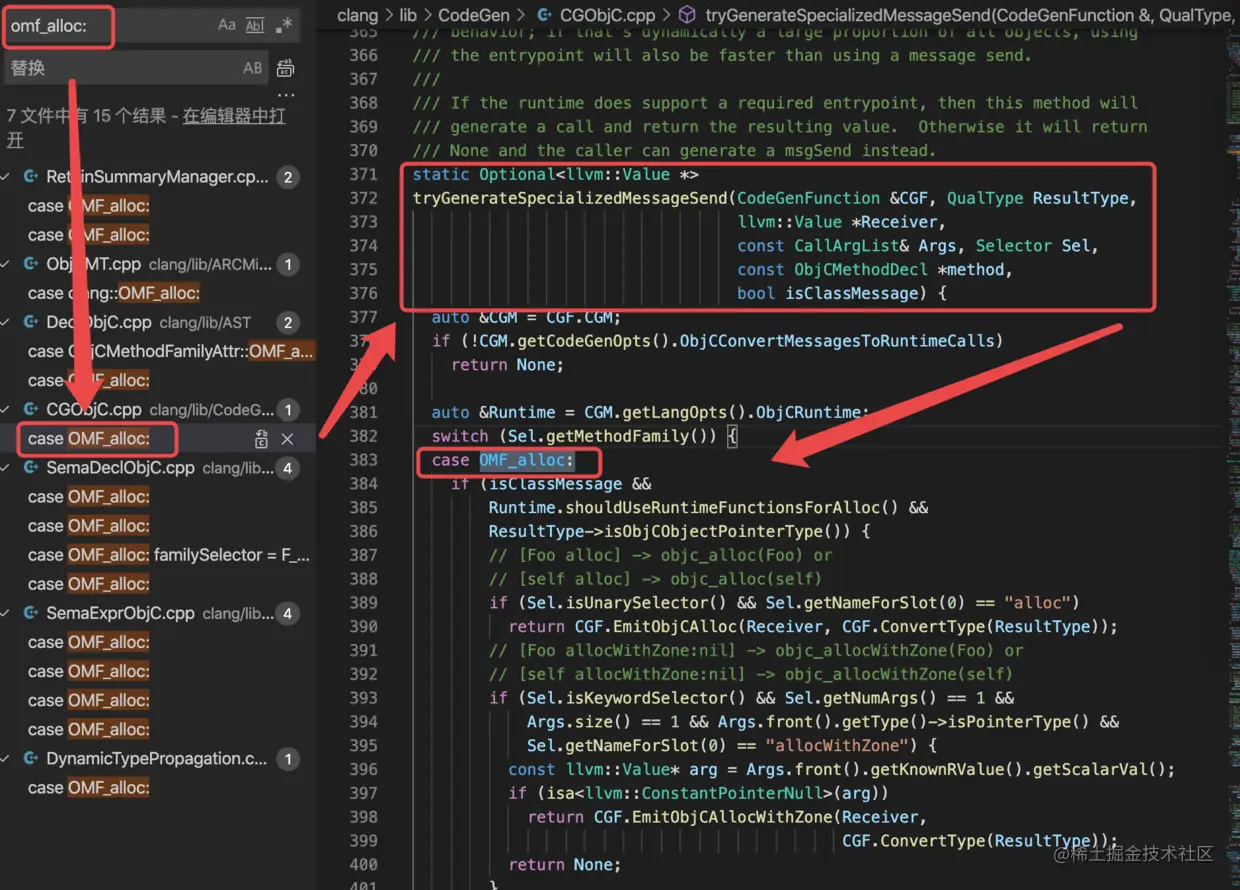The image size is (1240, 890).
Task: Open the tryGenerateSpecializedMessageSend breadcrumb symbol
Action: click(970, 14)
